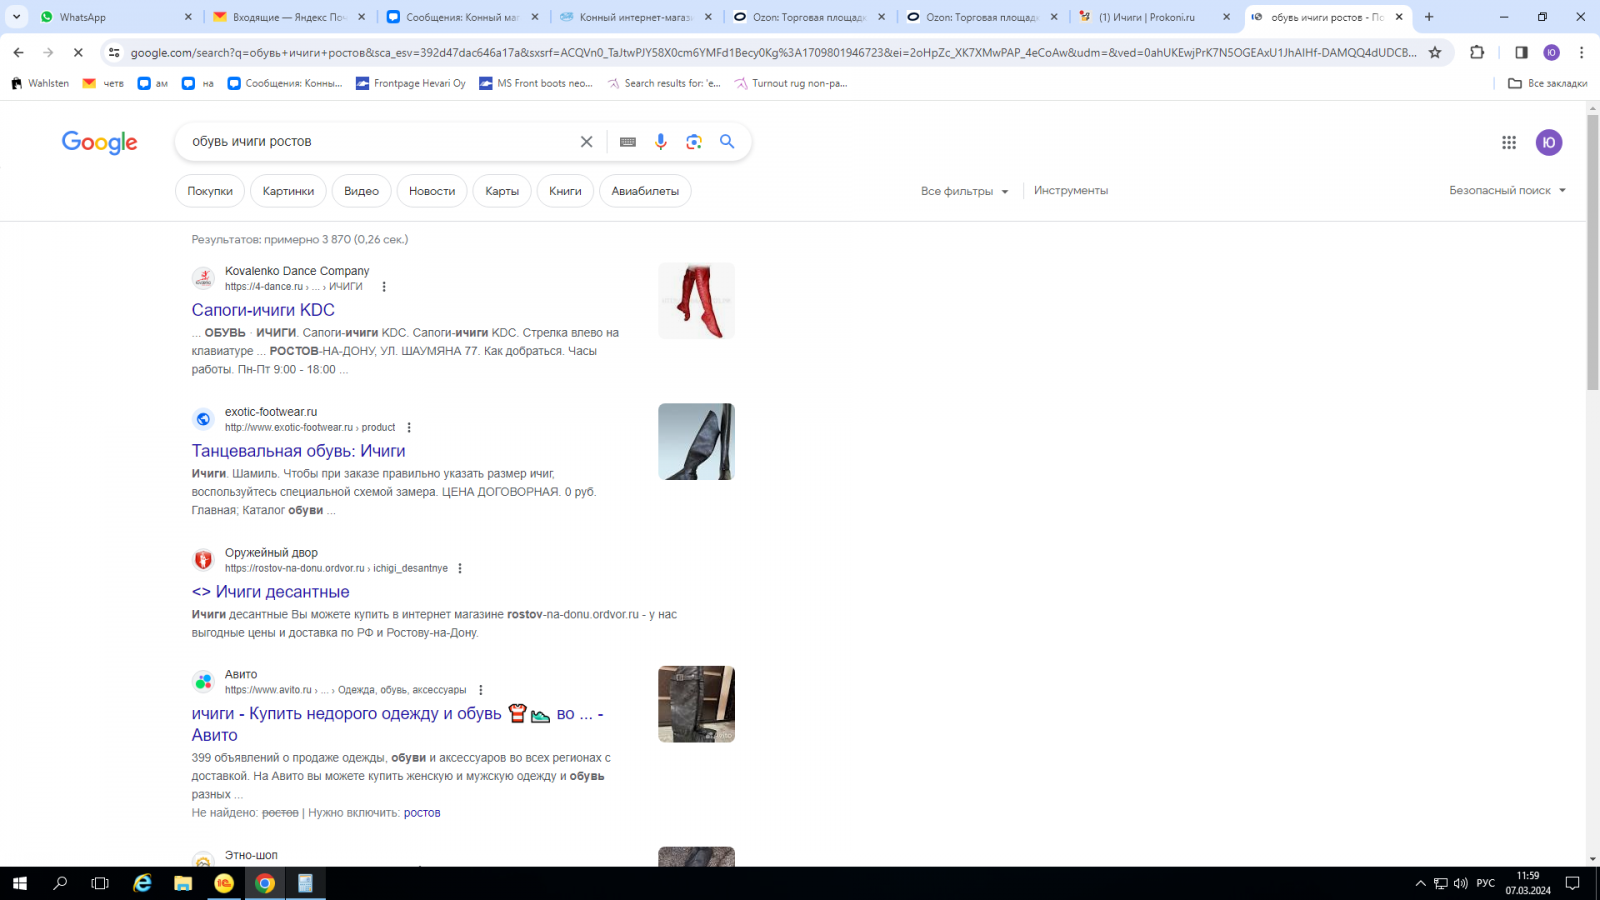Click into the Google search input field
Viewport: 1600px width, 900px height.
[380, 142]
